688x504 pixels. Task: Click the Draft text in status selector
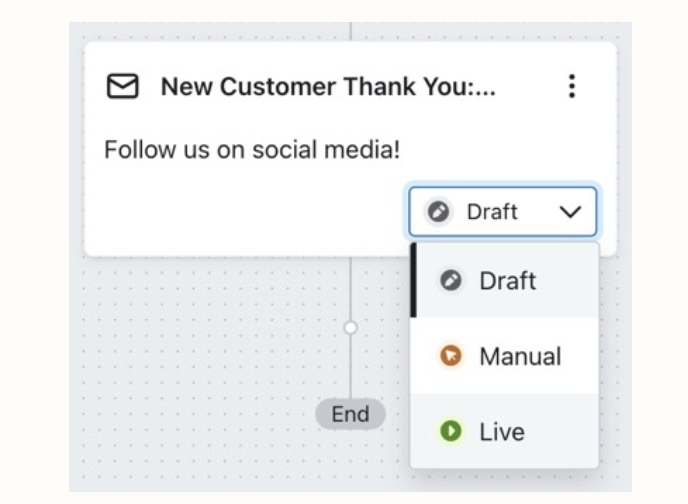click(492, 212)
